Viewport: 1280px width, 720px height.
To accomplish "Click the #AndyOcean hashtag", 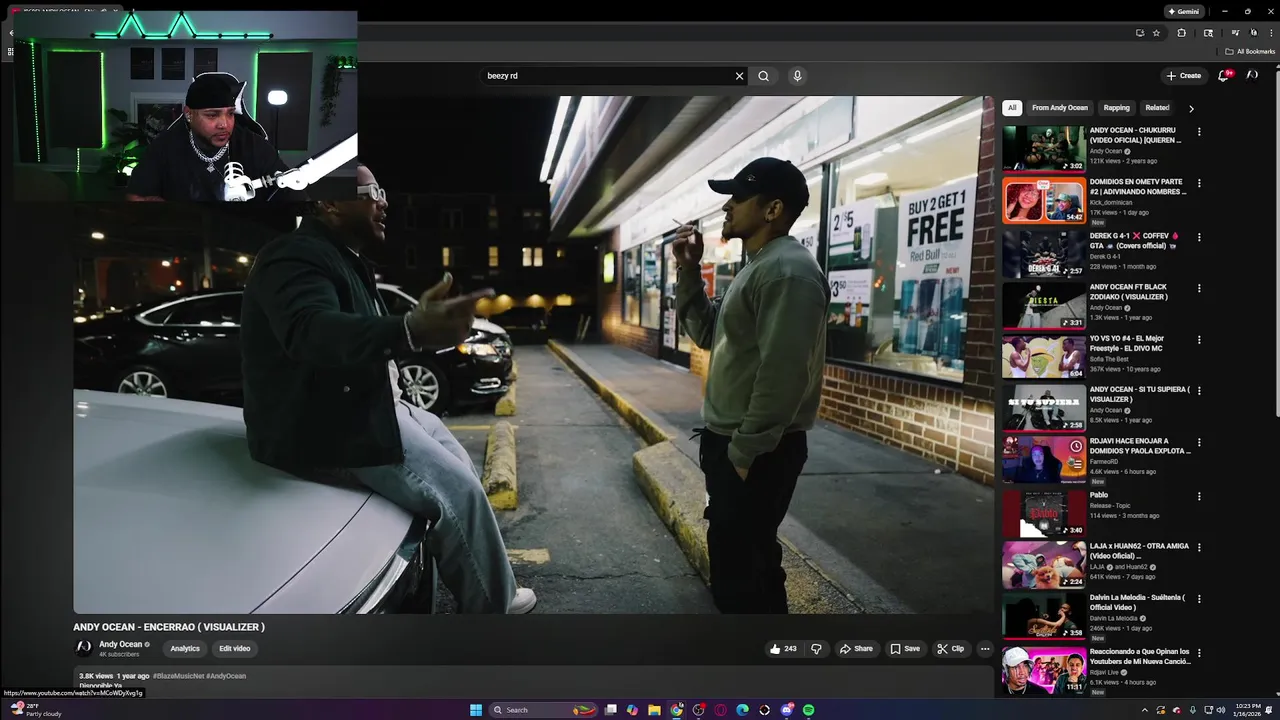I will click(226, 676).
